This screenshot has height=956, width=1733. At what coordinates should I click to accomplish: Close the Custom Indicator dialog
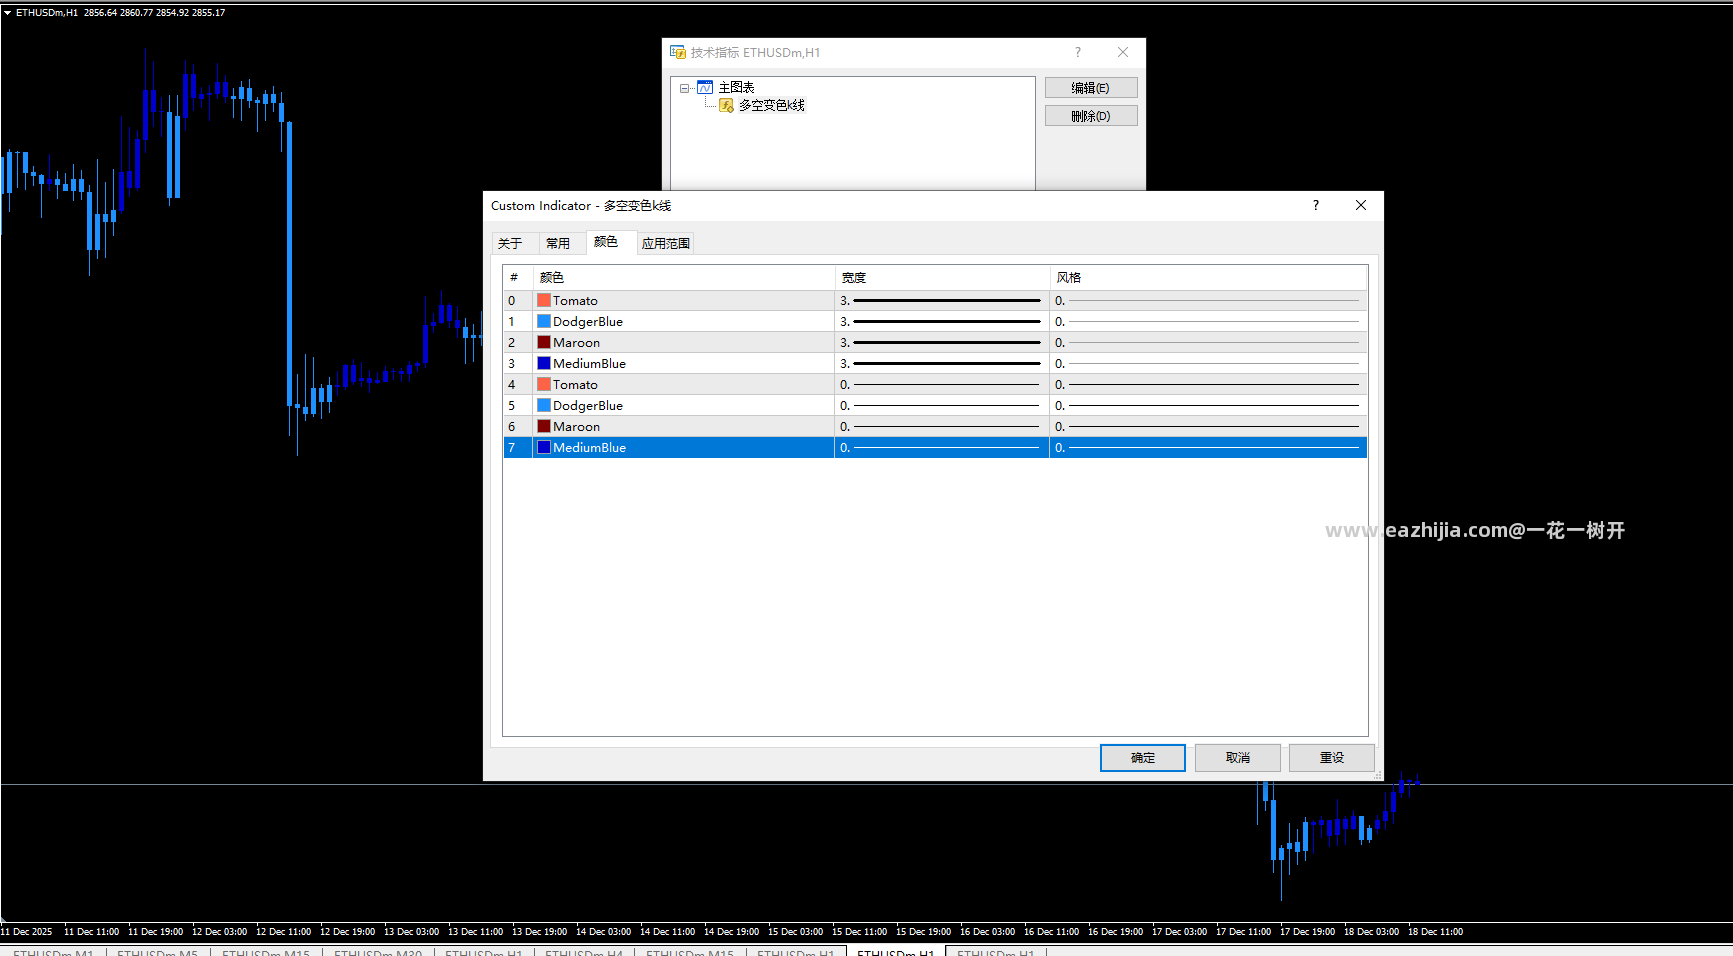coord(1361,205)
